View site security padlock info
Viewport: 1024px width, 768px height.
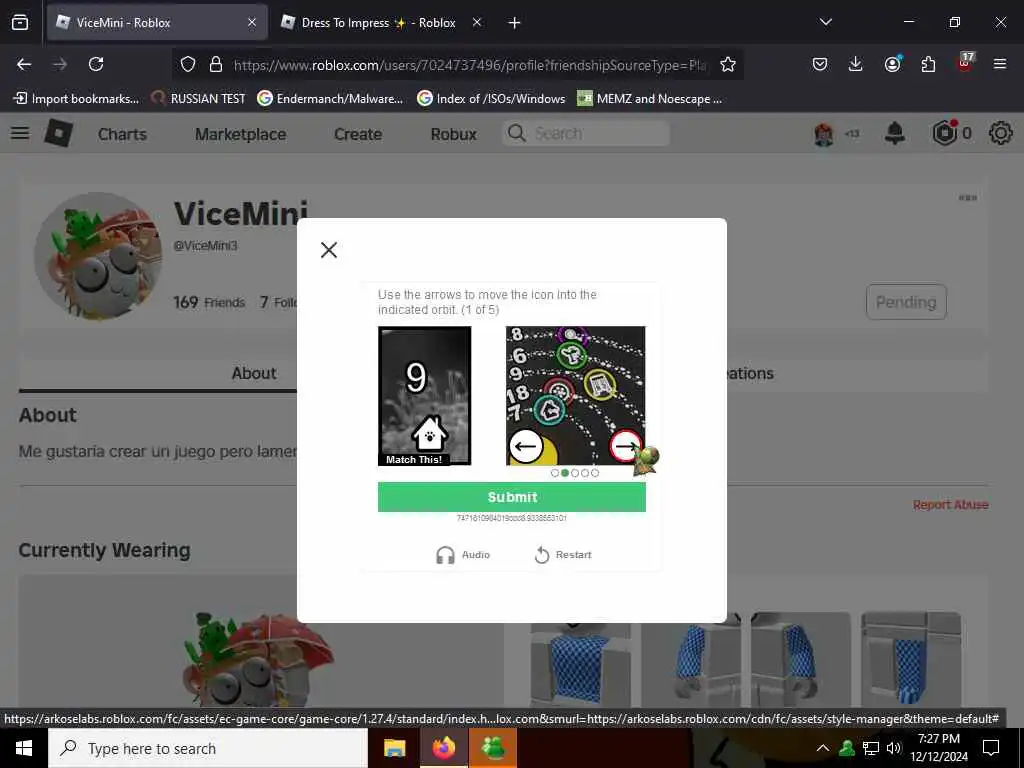216,64
